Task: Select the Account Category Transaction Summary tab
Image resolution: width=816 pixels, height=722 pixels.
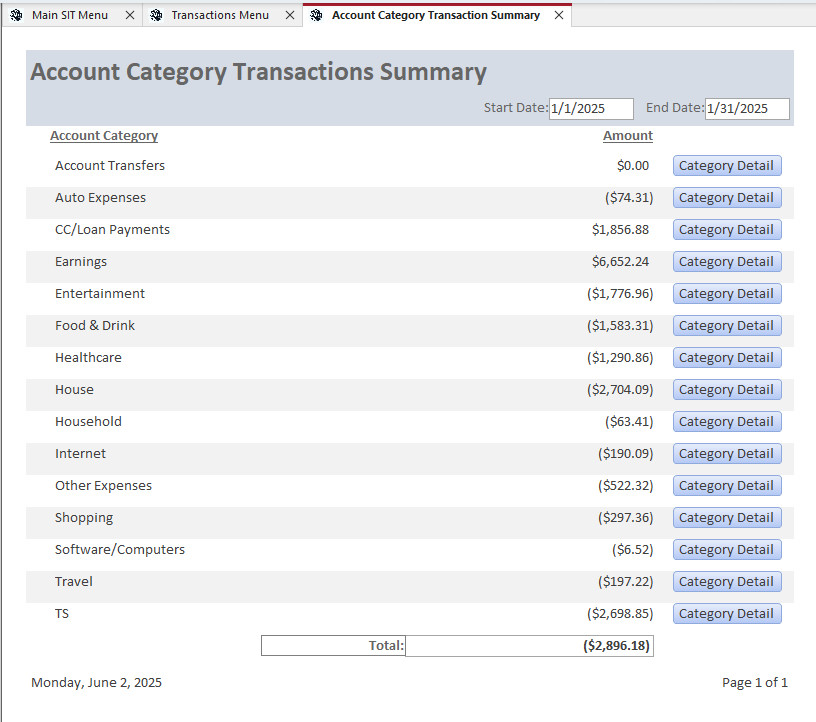Action: (436, 15)
